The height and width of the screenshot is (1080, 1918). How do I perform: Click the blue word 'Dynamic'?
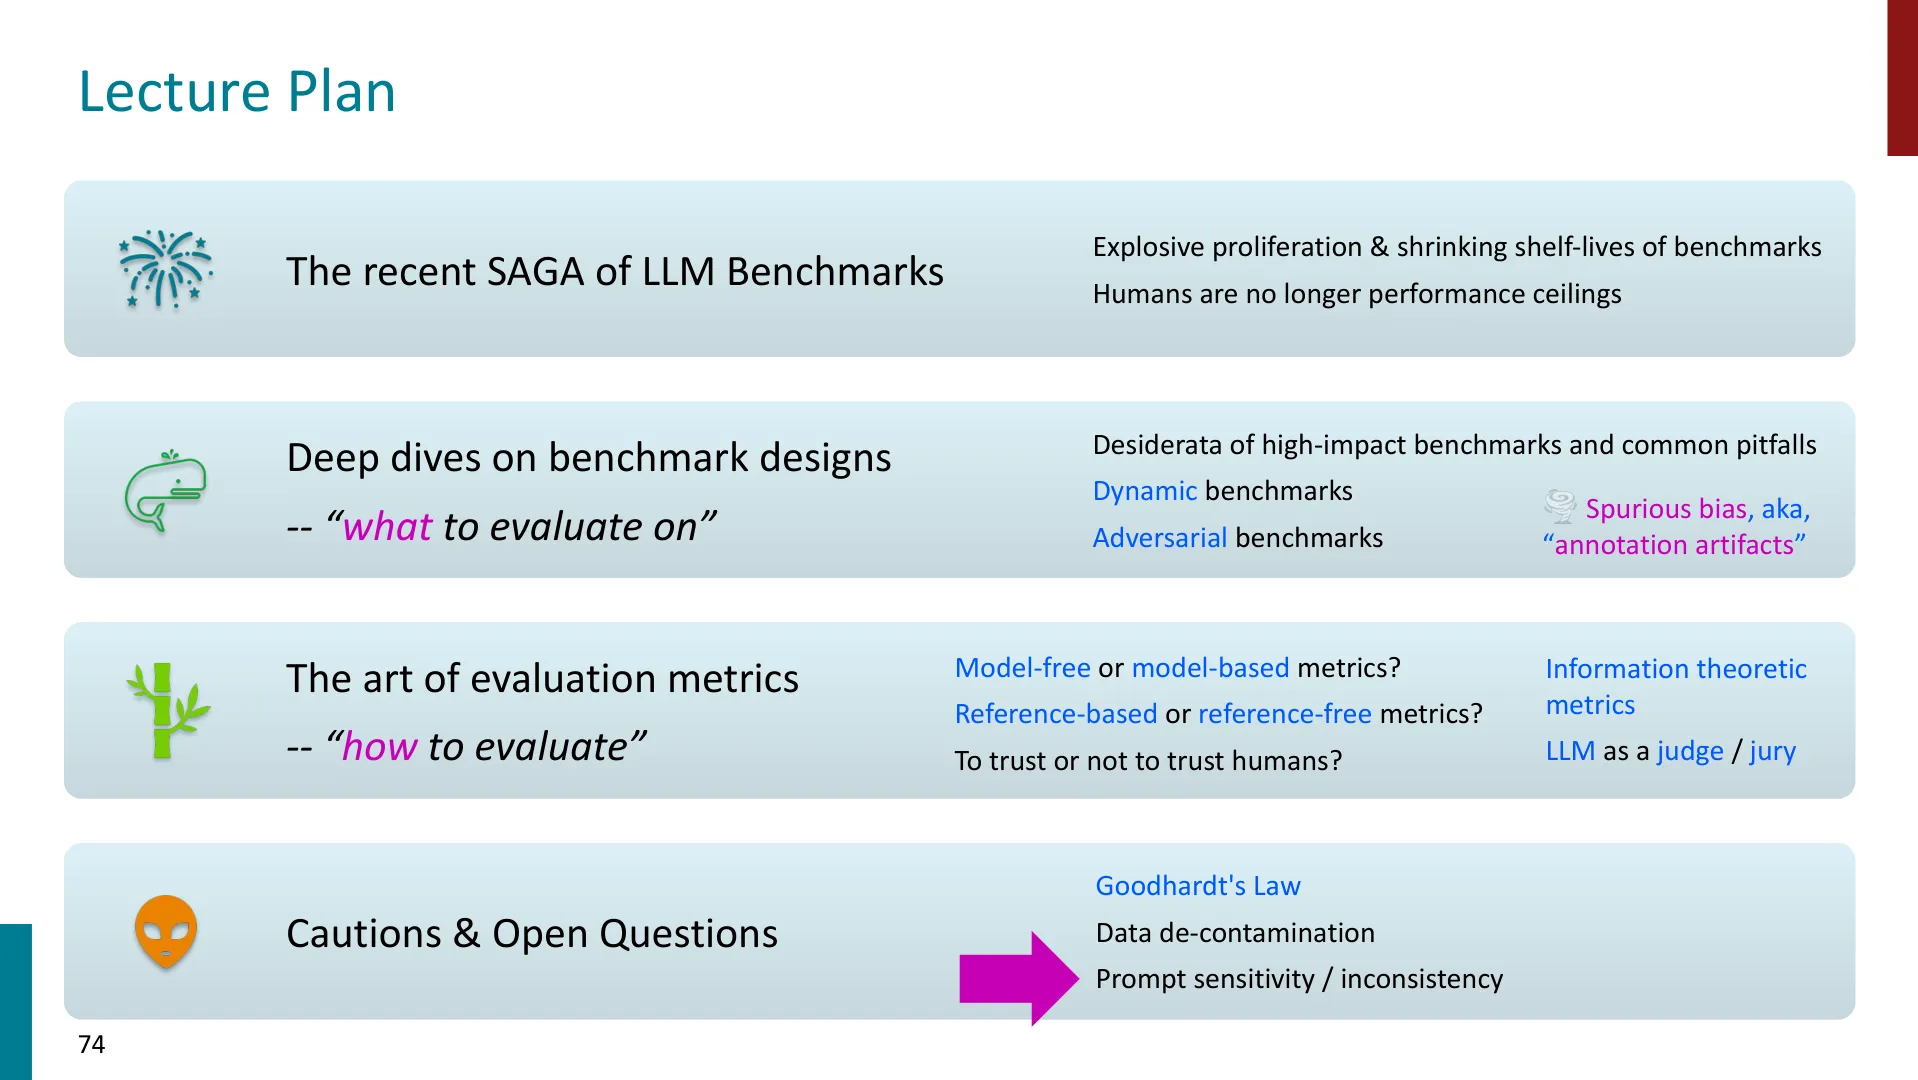click(1145, 491)
